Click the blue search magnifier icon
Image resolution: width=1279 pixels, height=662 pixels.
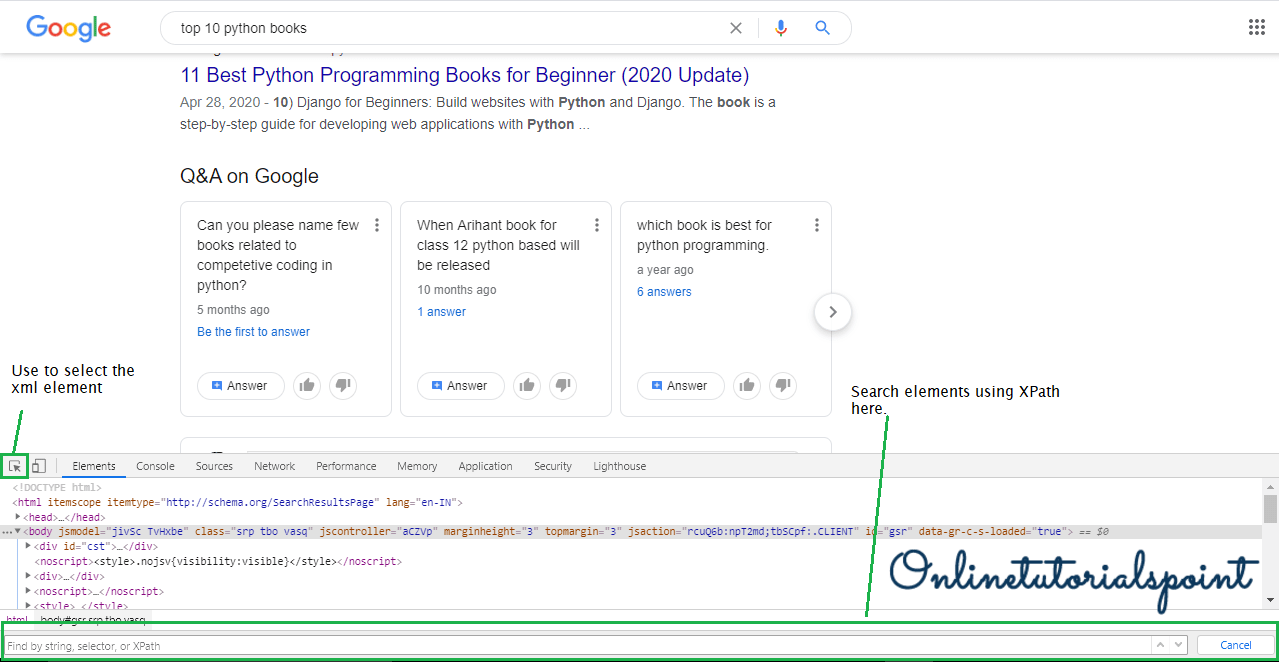pyautogui.click(x=822, y=28)
